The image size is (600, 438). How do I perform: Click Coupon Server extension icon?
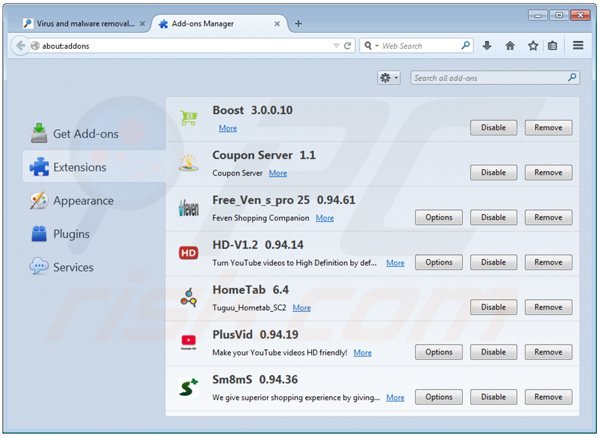pos(189,163)
